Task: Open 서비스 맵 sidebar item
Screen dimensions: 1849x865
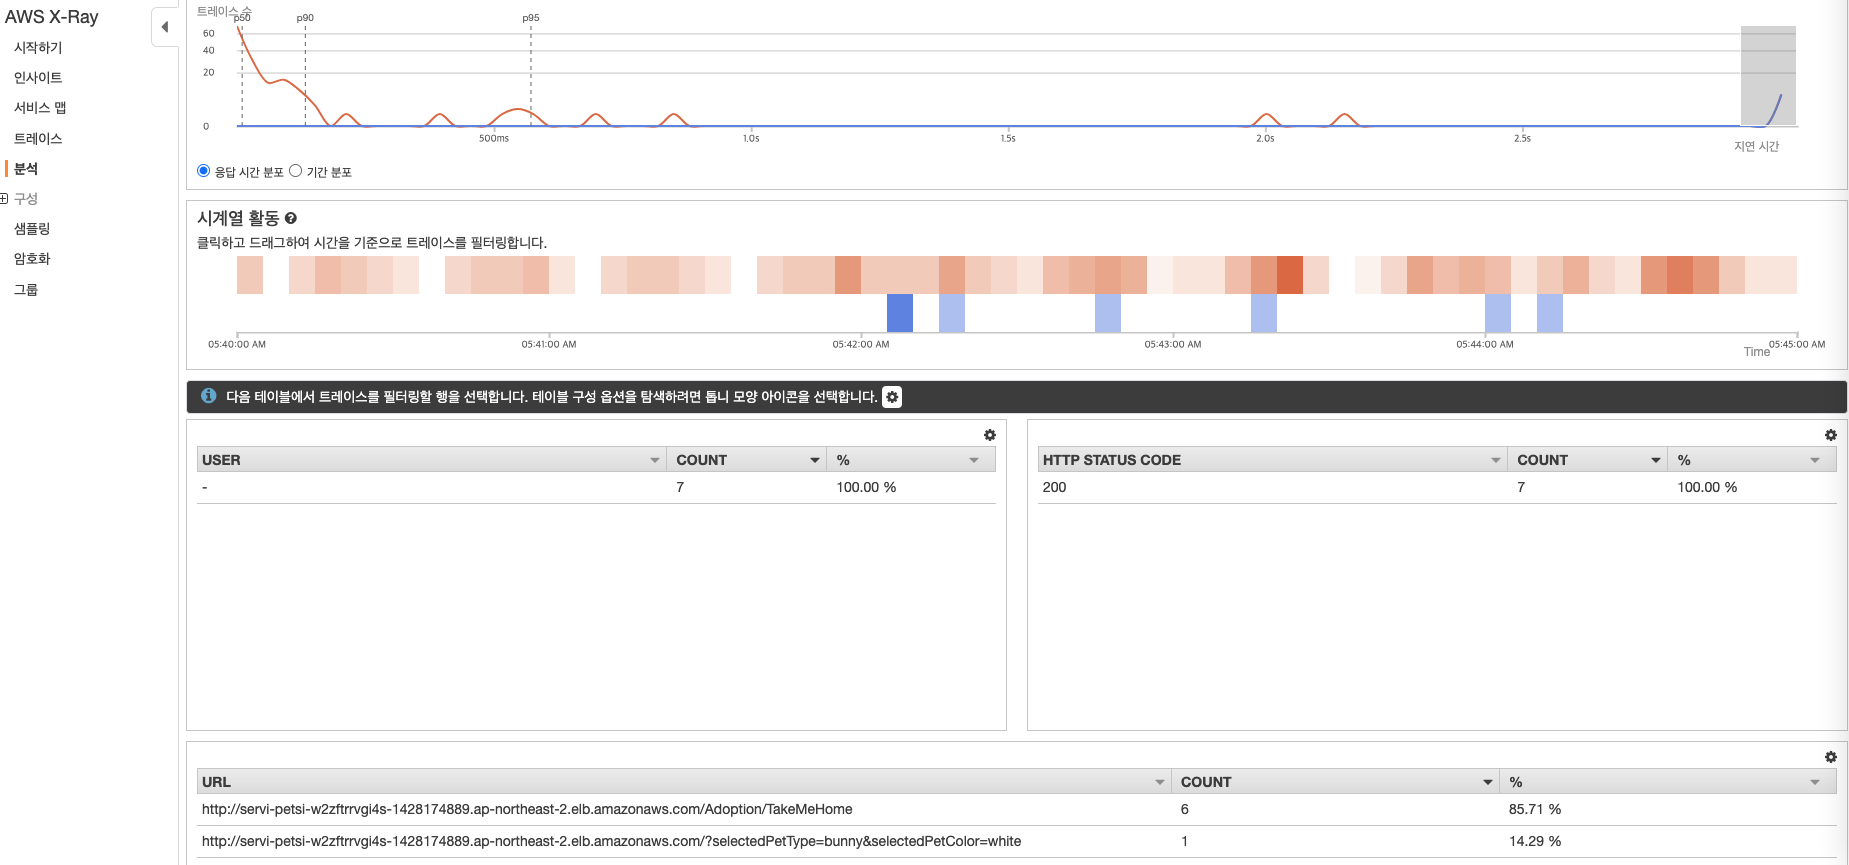Action: pos(40,108)
